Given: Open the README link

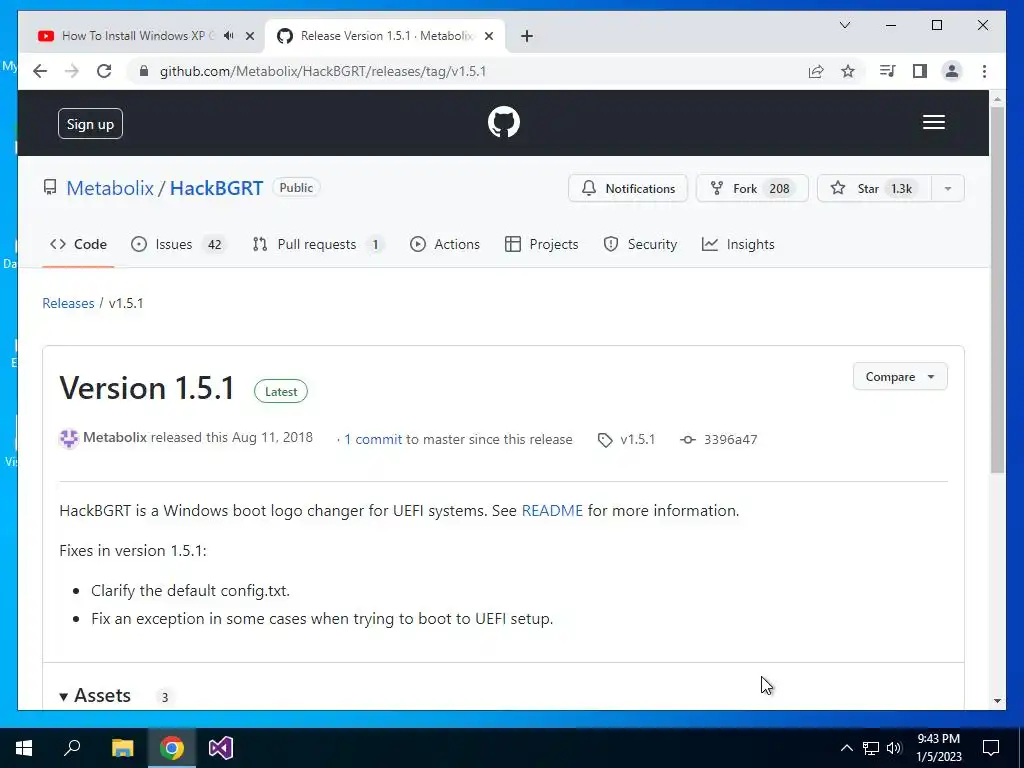Looking at the screenshot, I should point(552,511).
